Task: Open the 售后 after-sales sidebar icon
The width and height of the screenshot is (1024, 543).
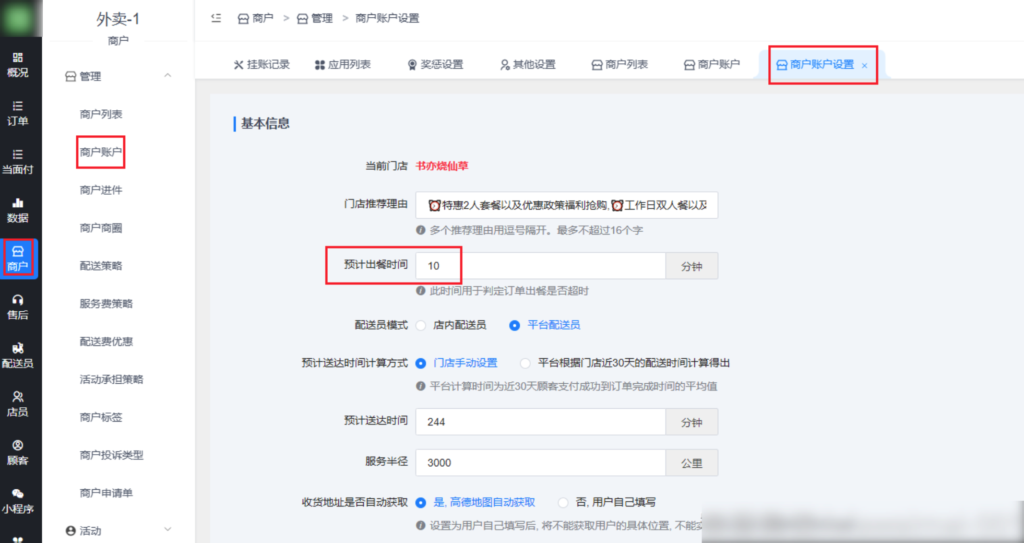Action: coord(18,306)
